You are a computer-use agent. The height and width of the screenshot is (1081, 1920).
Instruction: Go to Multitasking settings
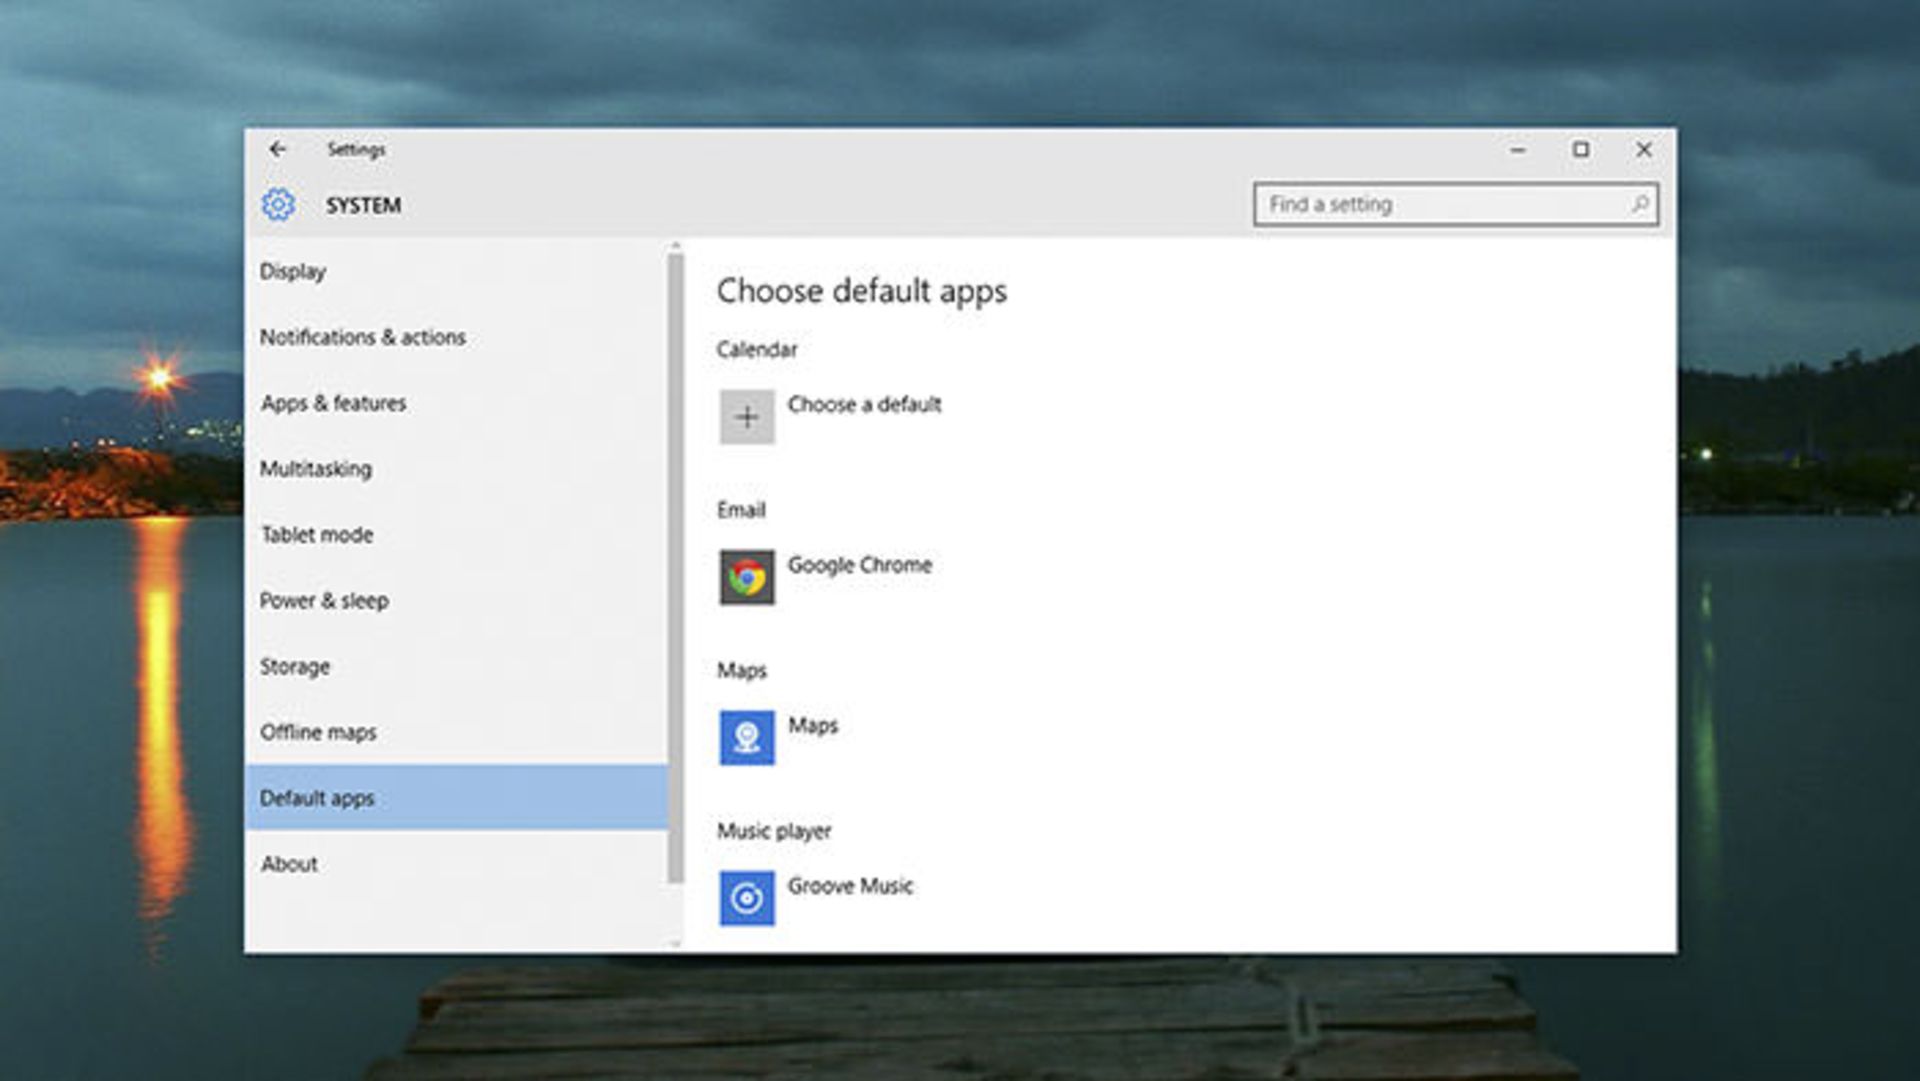click(x=456, y=468)
